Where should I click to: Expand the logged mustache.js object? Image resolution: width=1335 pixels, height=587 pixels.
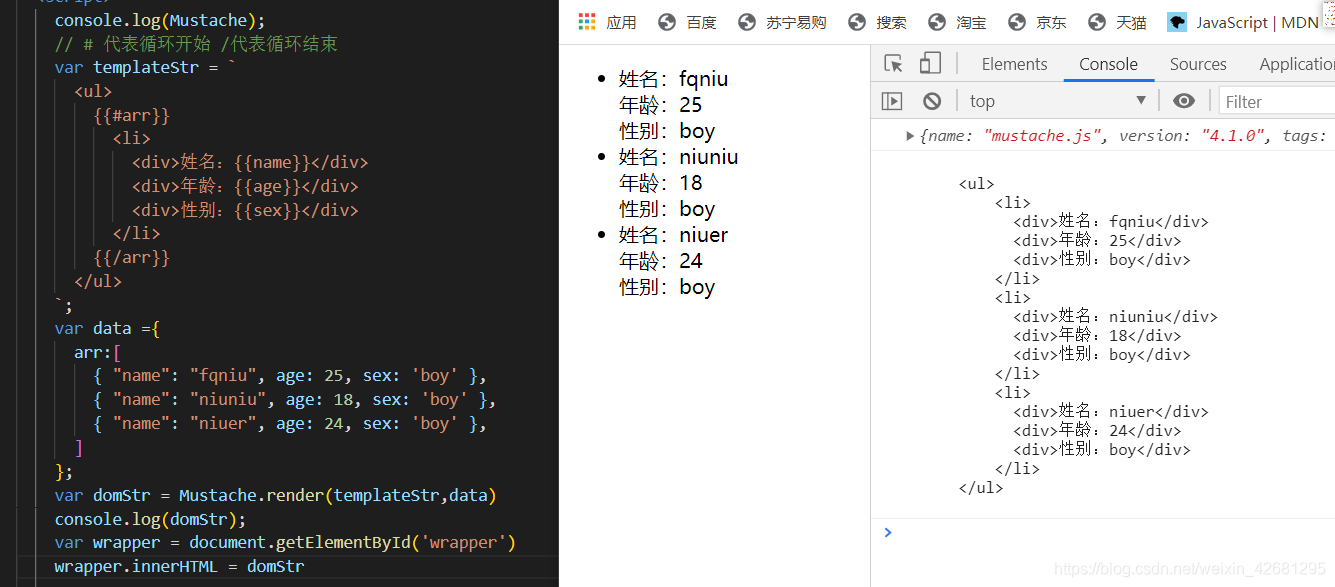[910, 136]
